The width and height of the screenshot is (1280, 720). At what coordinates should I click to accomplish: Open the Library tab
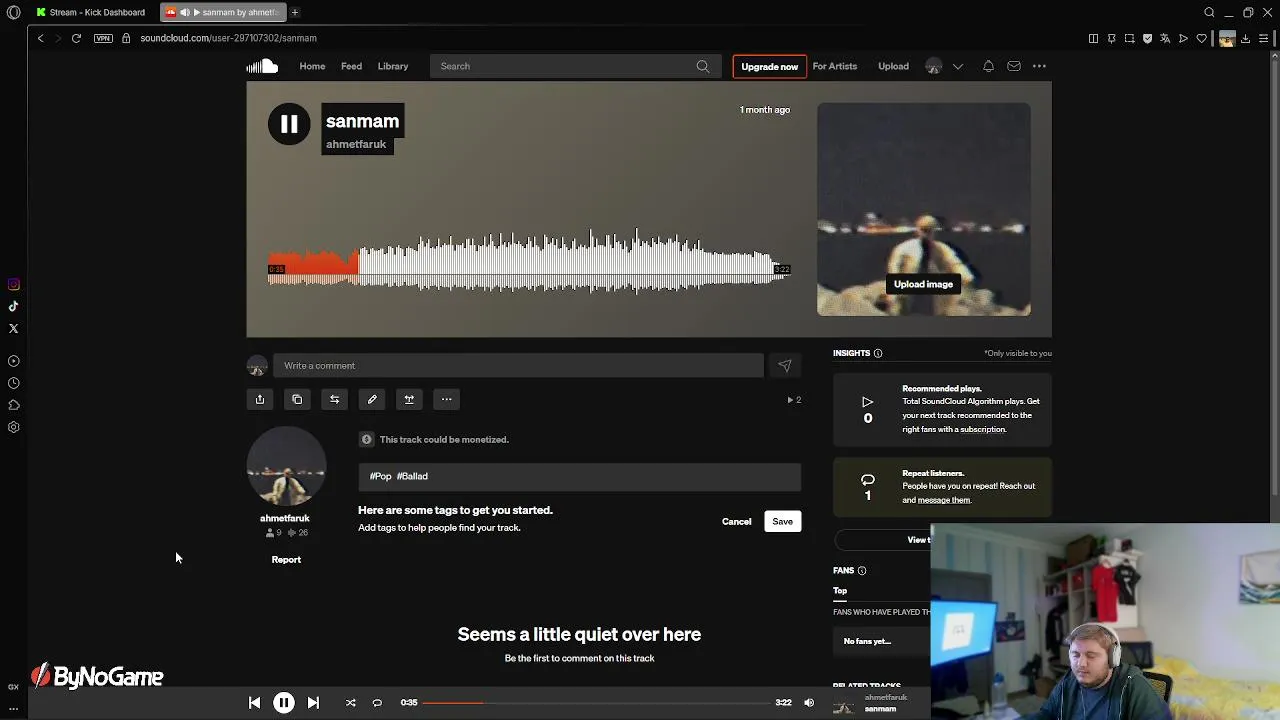[393, 66]
